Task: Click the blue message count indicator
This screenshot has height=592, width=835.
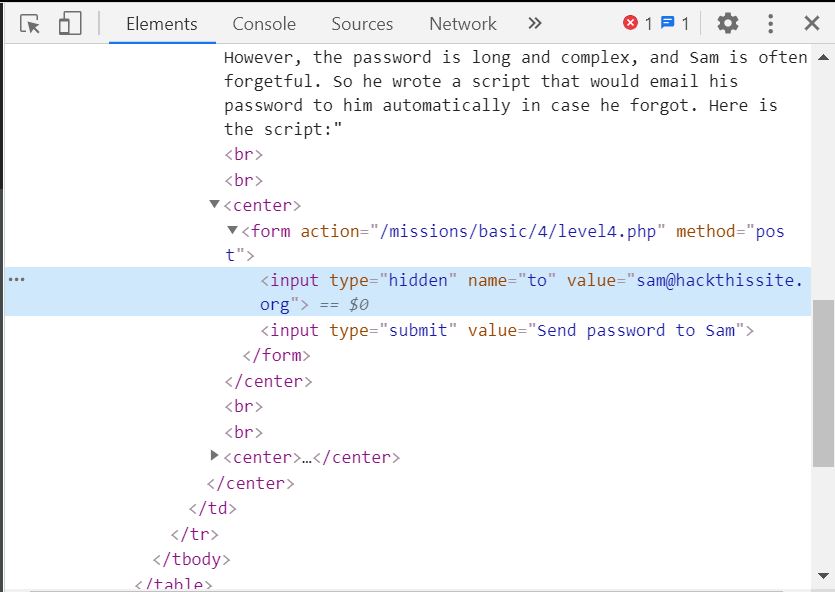Action: click(x=675, y=23)
